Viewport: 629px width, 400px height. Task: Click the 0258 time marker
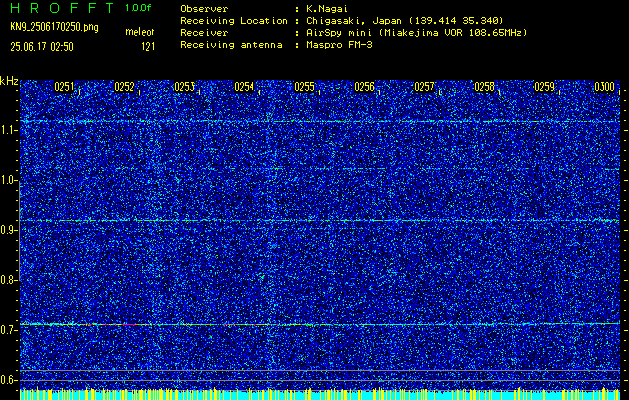click(485, 87)
